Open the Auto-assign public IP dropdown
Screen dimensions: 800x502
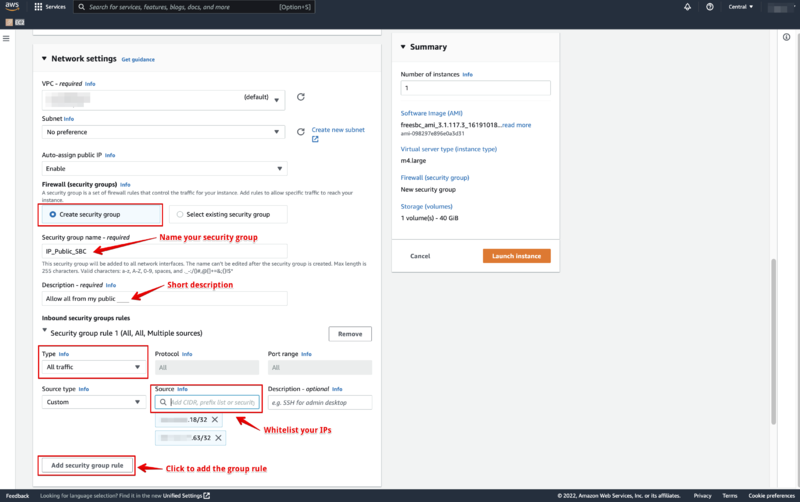[164, 168]
